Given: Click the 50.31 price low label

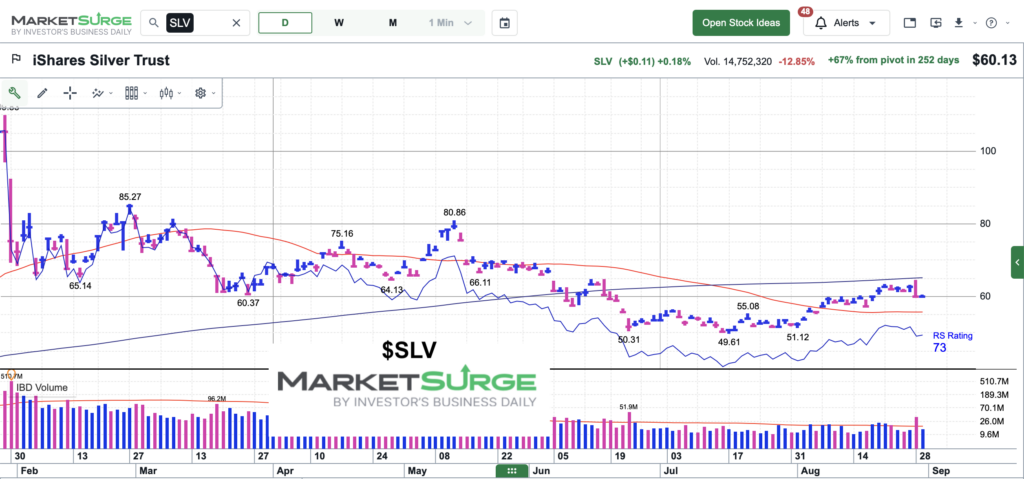Looking at the screenshot, I should pos(630,339).
